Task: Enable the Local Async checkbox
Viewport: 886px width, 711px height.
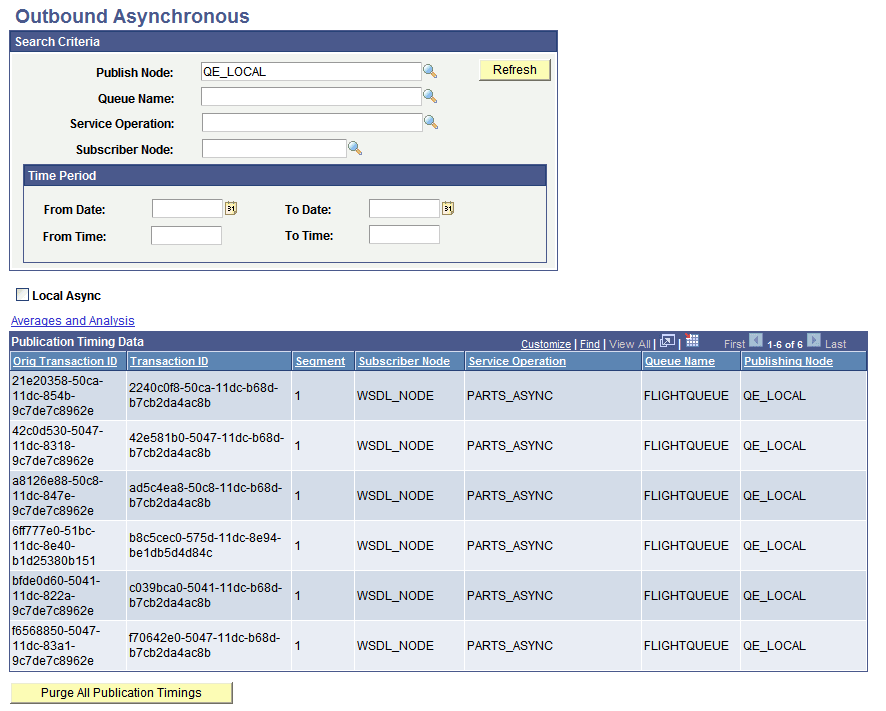Action: pyautogui.click(x=22, y=295)
